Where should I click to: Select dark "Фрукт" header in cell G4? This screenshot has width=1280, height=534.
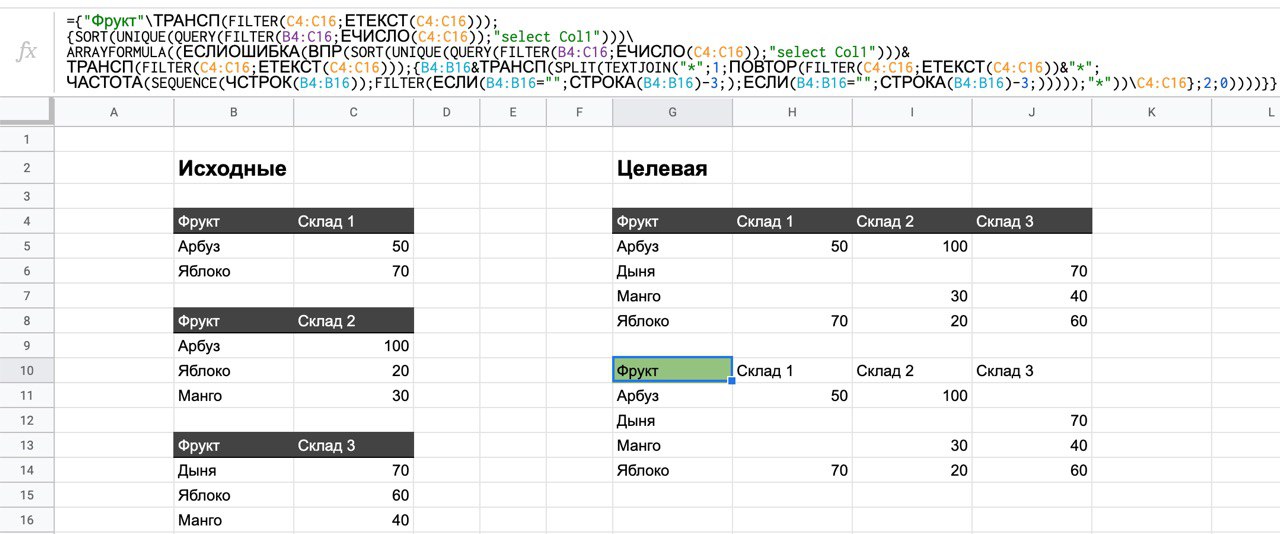pos(672,221)
